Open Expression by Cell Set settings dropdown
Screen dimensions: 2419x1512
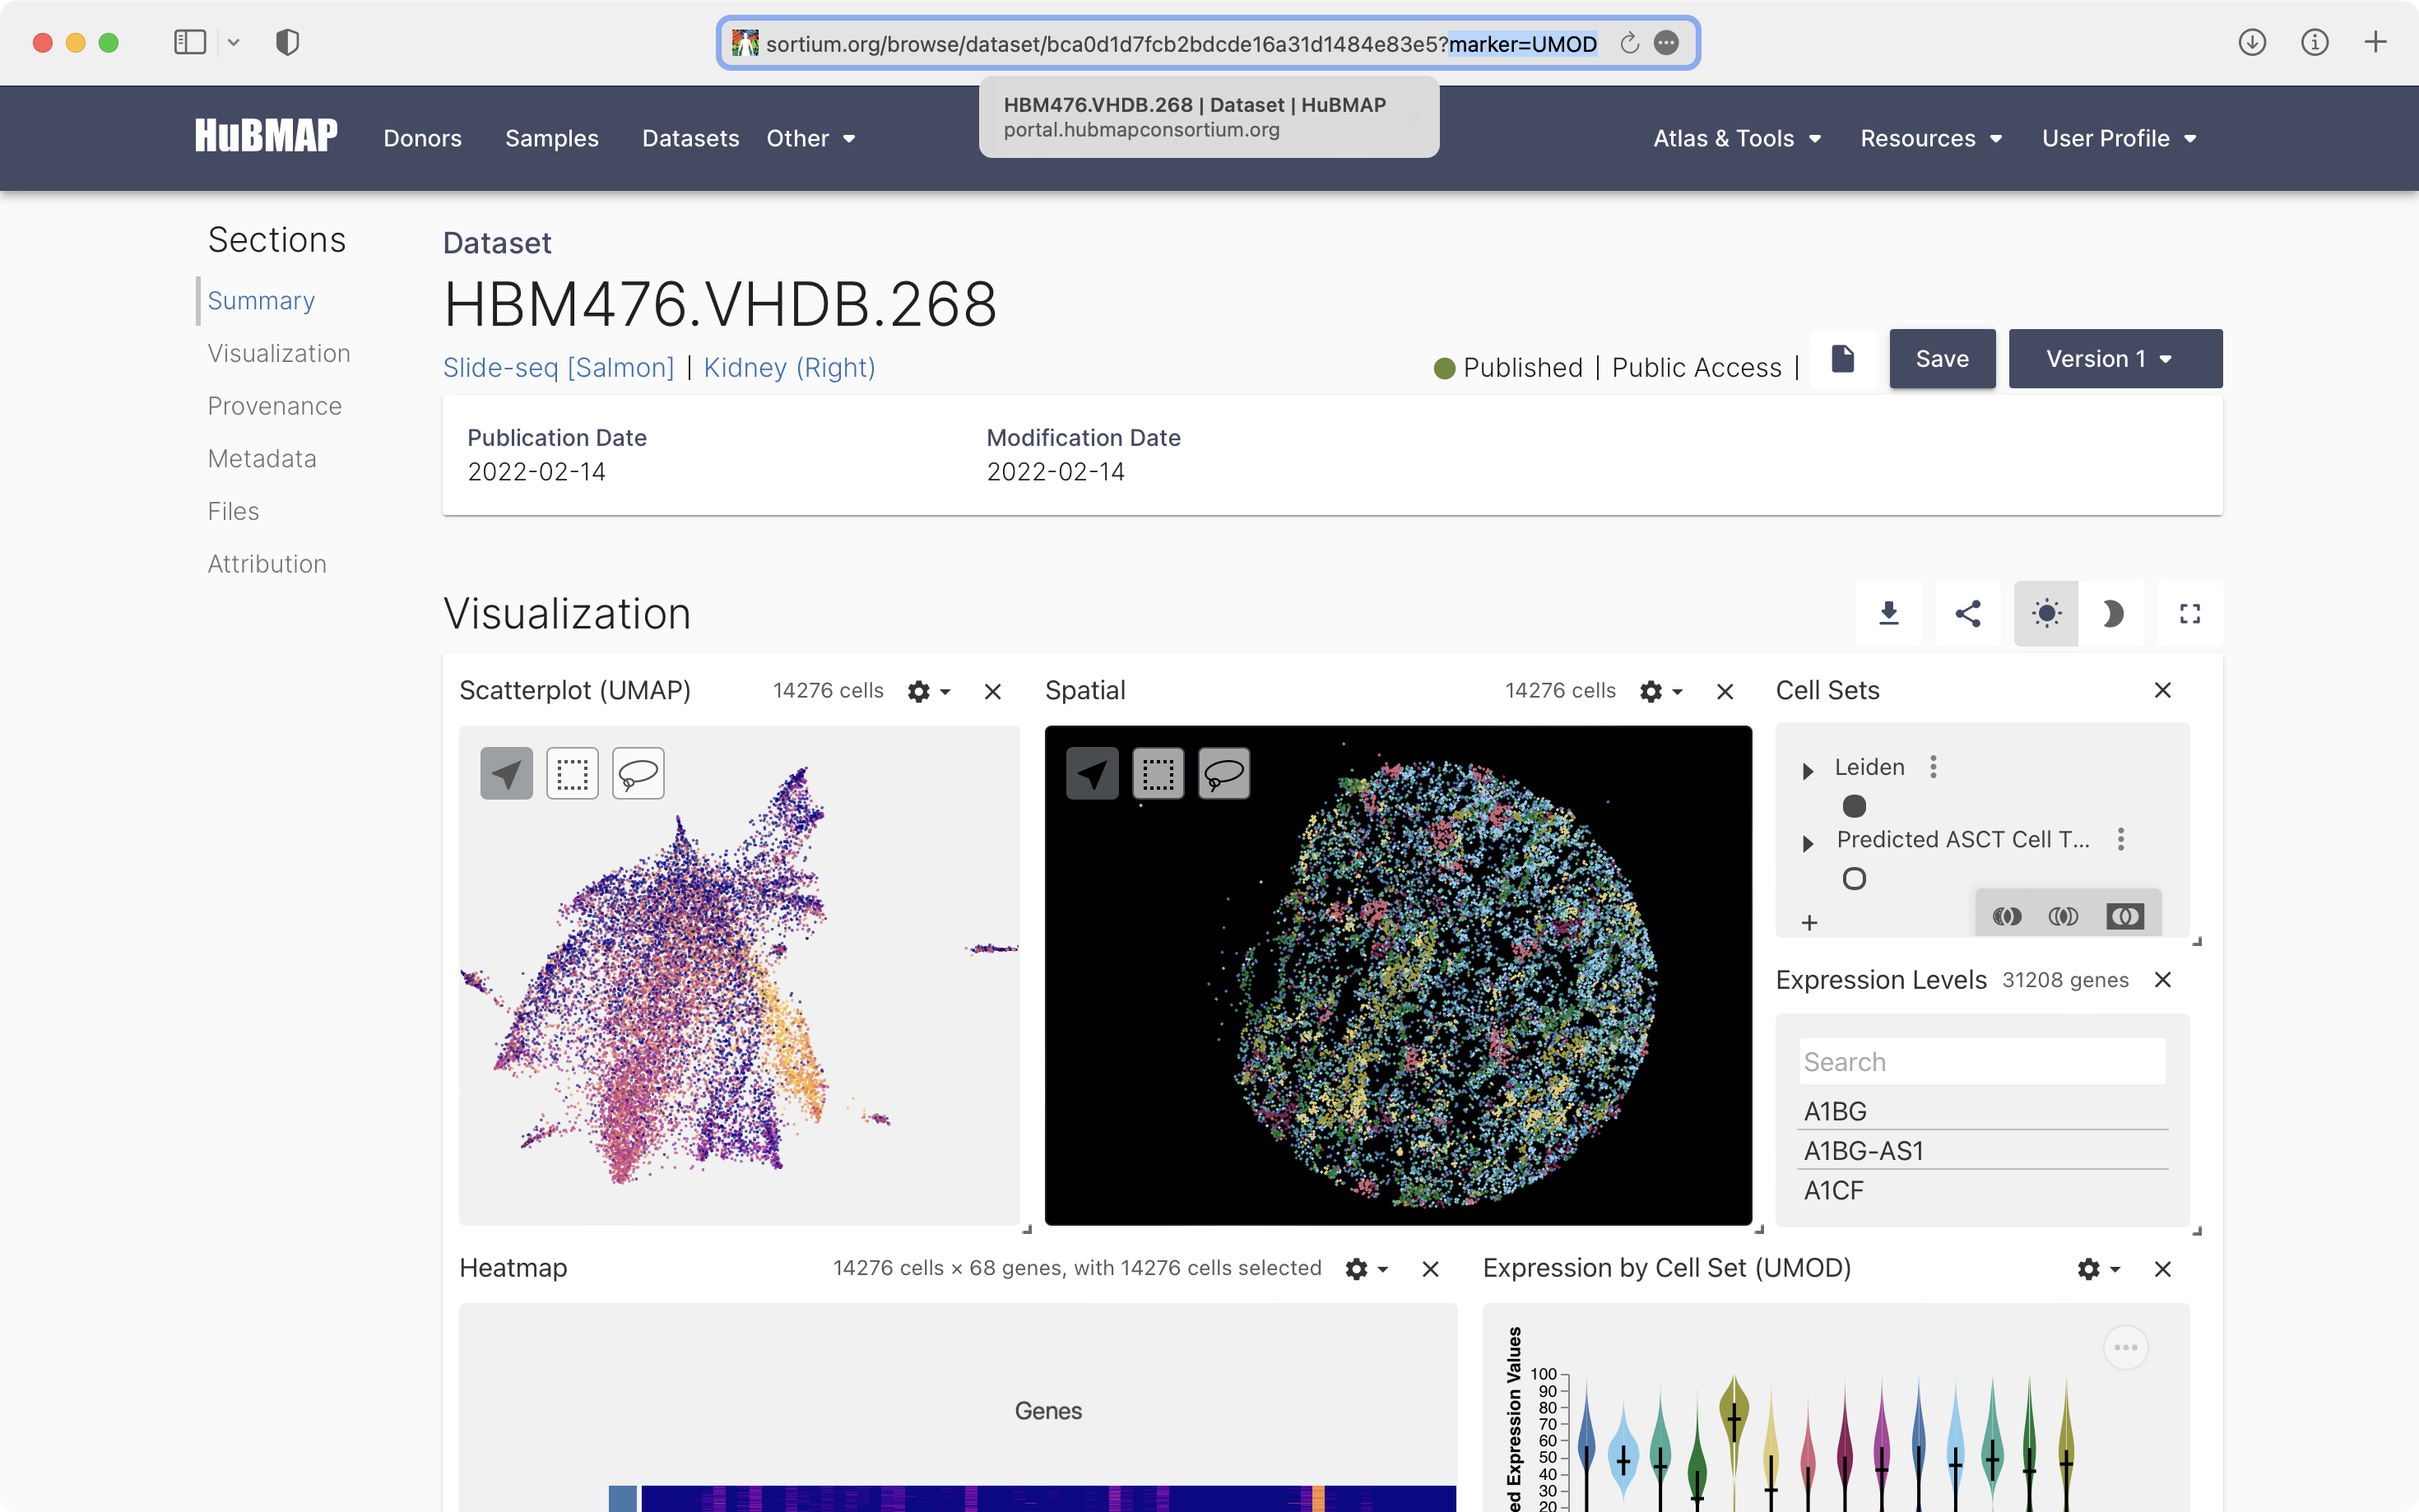pos(2098,1269)
